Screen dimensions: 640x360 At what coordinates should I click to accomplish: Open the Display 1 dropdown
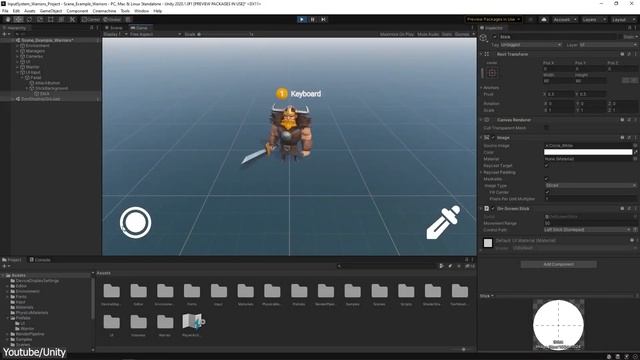tap(115, 34)
